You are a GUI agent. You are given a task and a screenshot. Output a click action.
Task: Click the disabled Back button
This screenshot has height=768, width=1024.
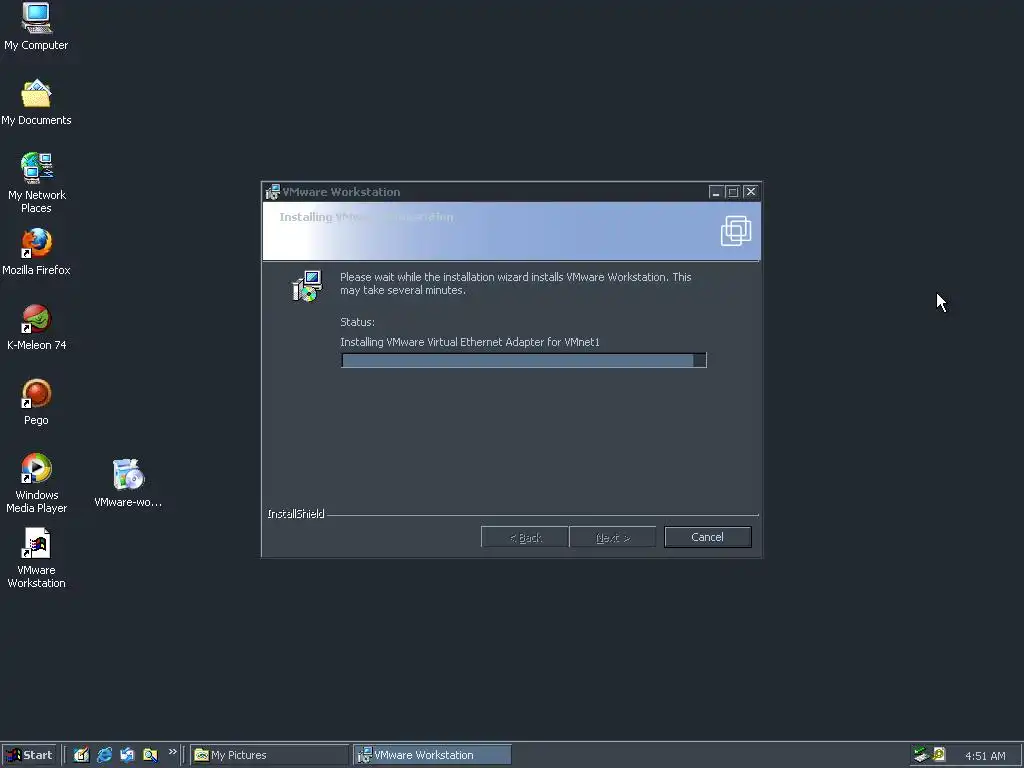pyautogui.click(x=525, y=537)
